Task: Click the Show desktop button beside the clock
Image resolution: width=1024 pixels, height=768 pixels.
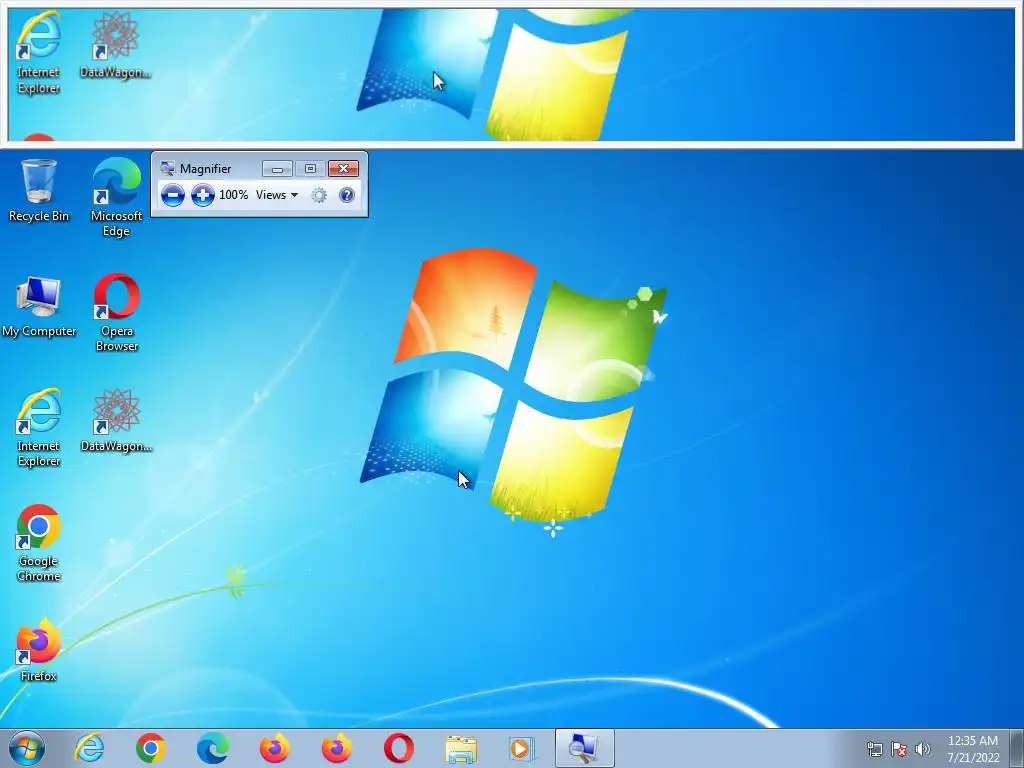Action: pos(1017,748)
